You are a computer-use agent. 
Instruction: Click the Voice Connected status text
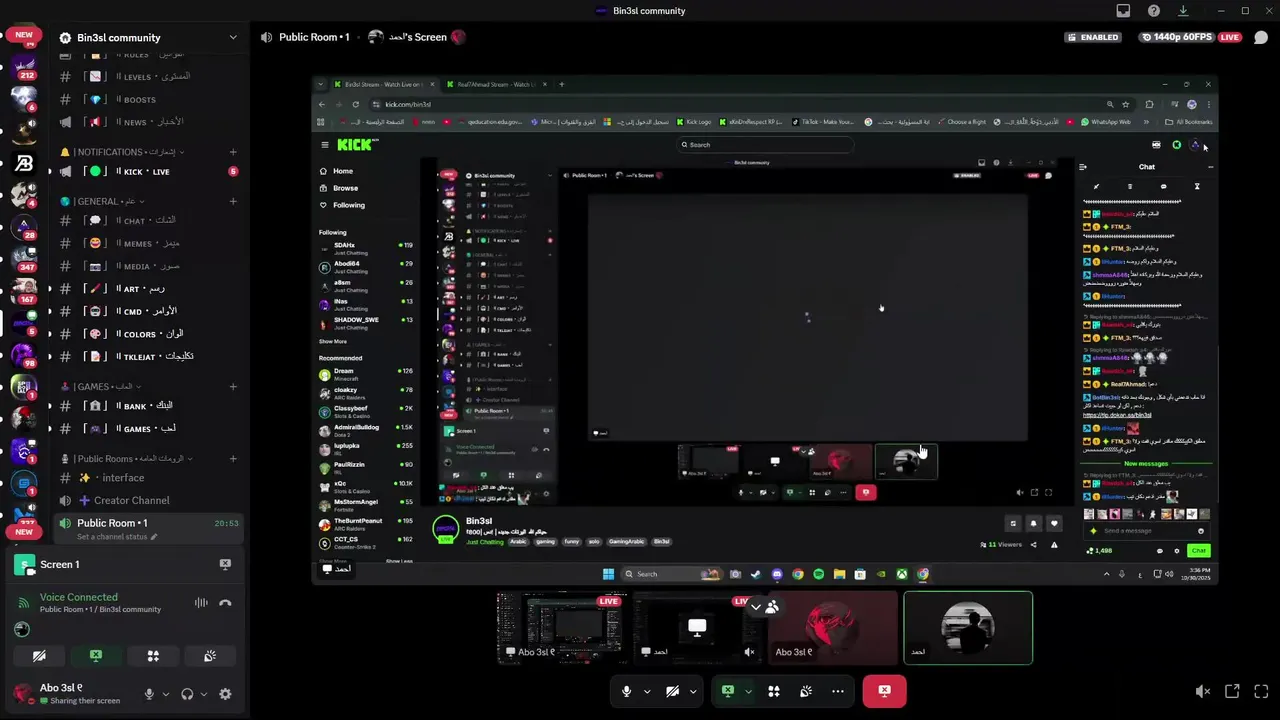pos(79,597)
